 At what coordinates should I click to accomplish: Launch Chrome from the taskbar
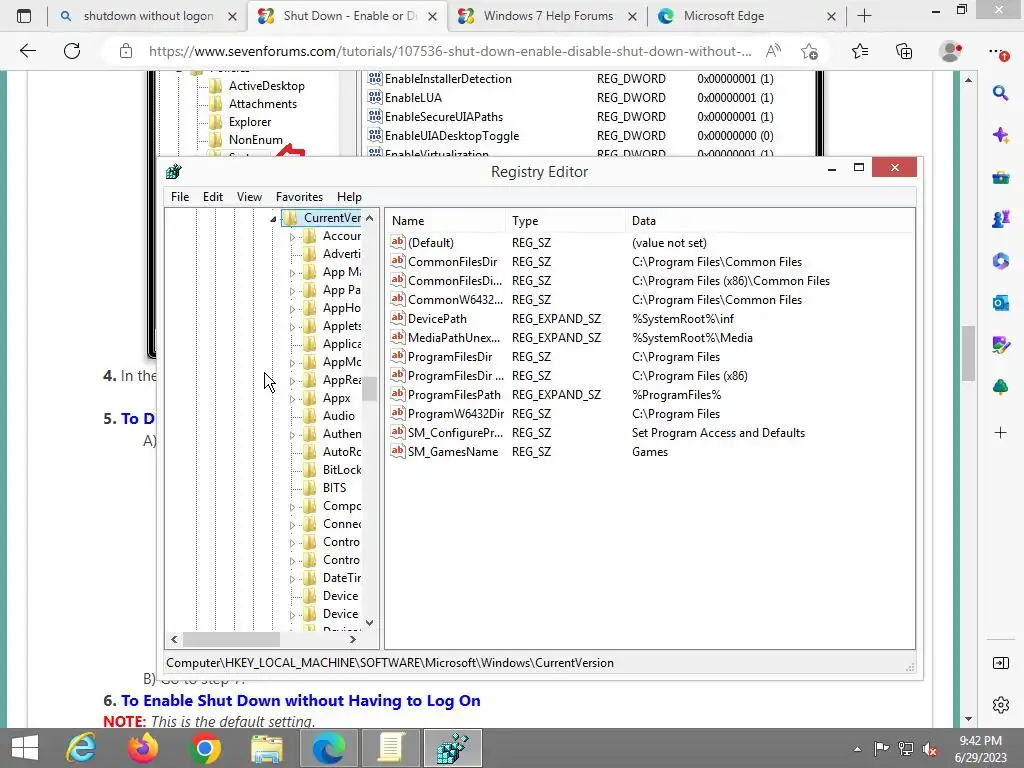coord(204,748)
